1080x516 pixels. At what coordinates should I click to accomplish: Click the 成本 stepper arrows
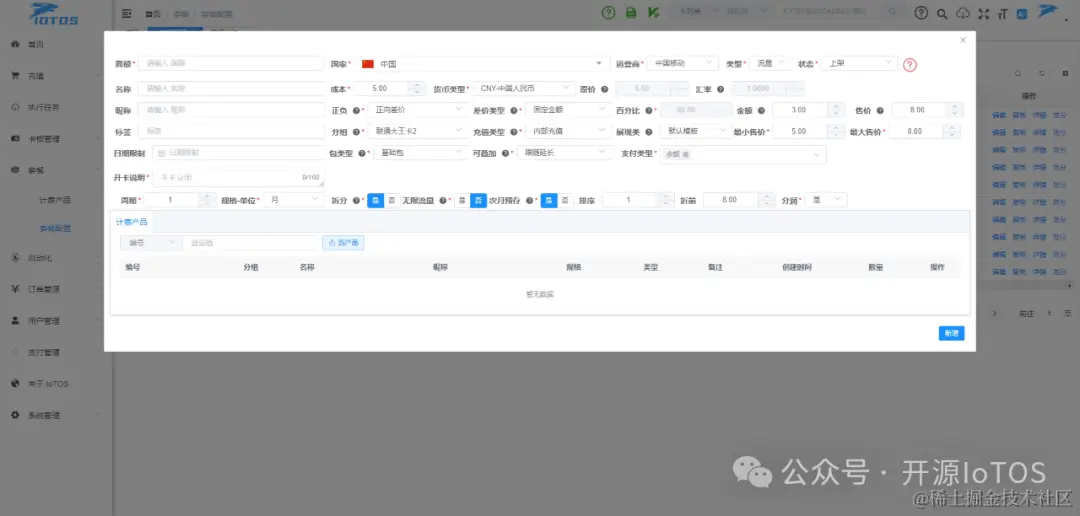click(417, 89)
